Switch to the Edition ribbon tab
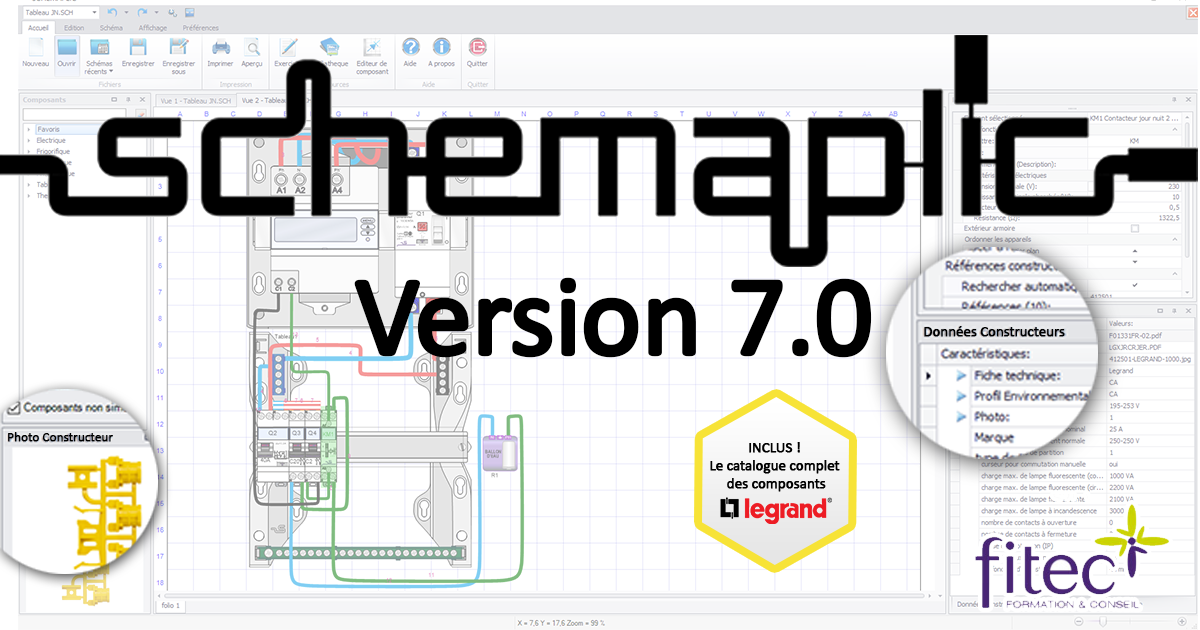The height and width of the screenshot is (630, 1200). (74, 28)
